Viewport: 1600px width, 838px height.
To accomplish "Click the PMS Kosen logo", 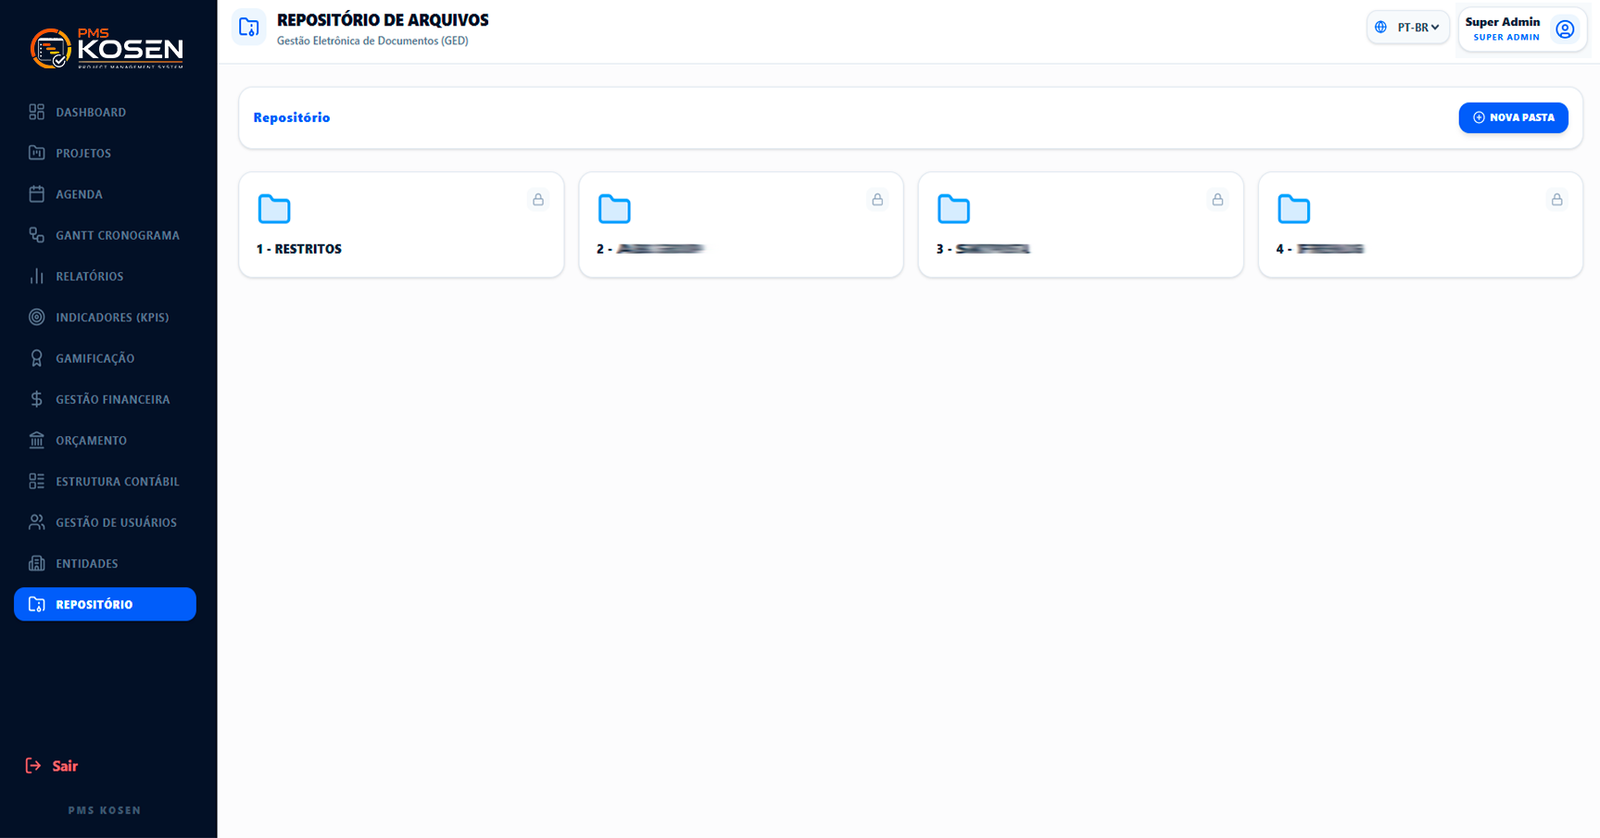I will click(106, 48).
